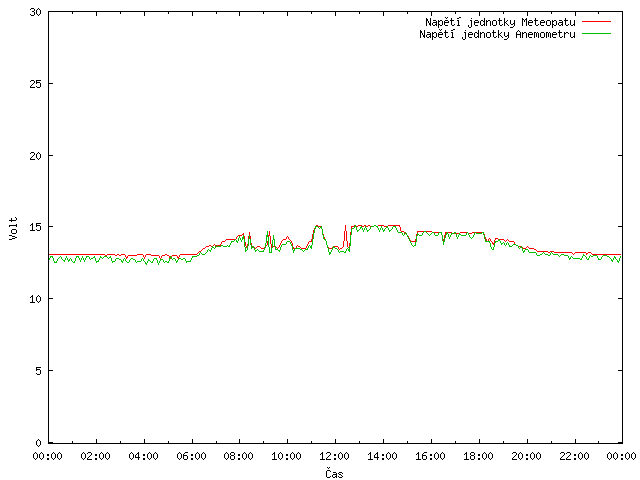
Task: Click the 08:00 time tick label
Action: [x=239, y=456]
